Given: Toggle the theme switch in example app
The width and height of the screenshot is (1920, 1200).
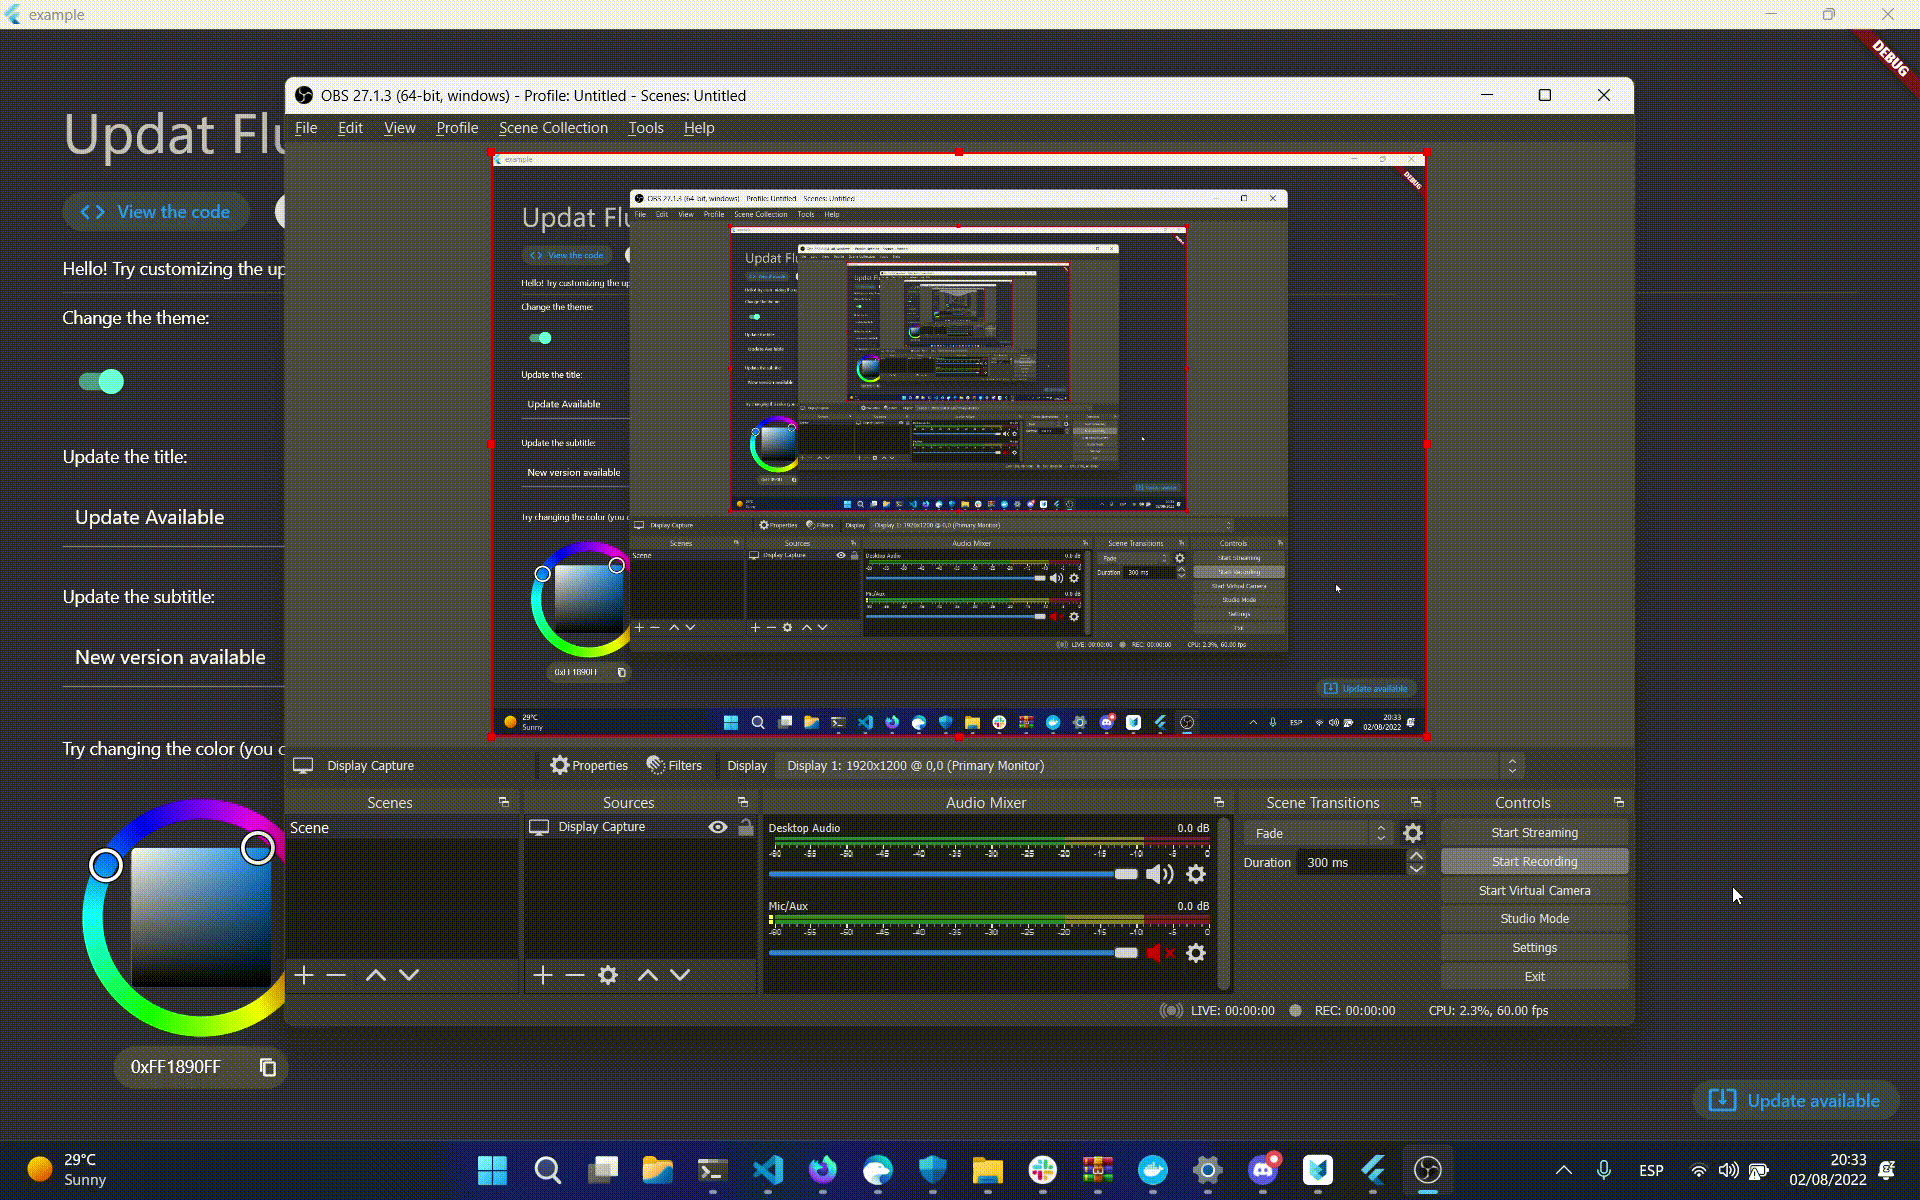Looking at the screenshot, I should [102, 382].
